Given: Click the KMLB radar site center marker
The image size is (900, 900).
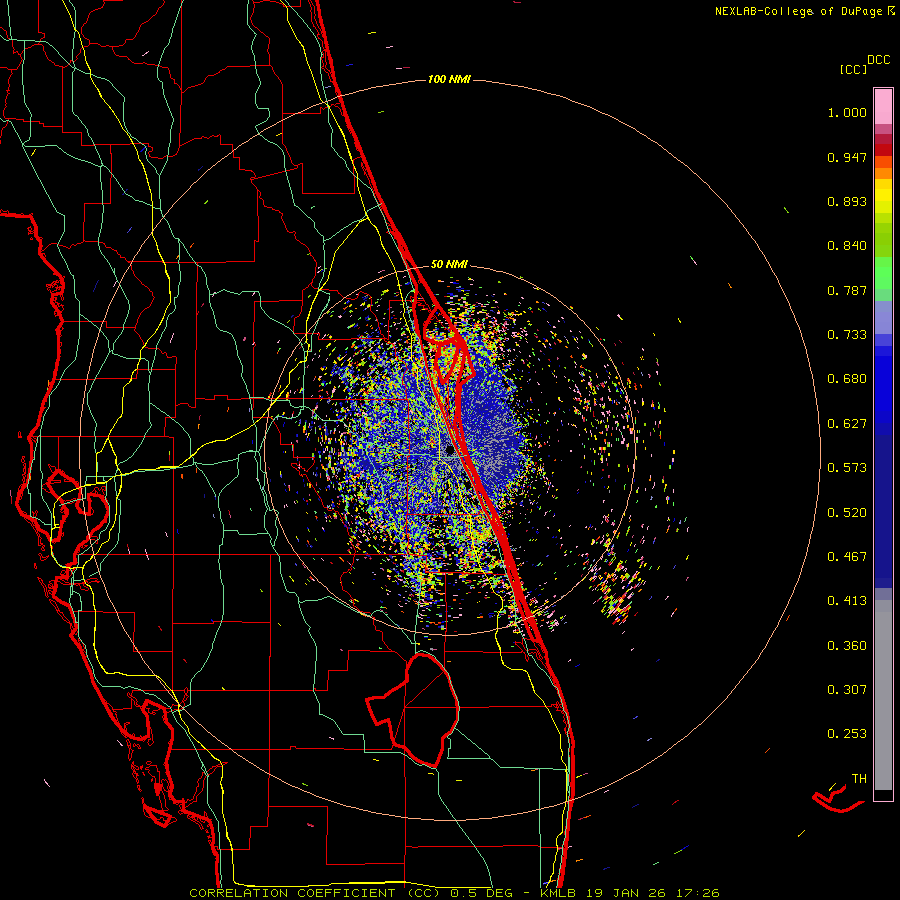Looking at the screenshot, I should click(450, 451).
